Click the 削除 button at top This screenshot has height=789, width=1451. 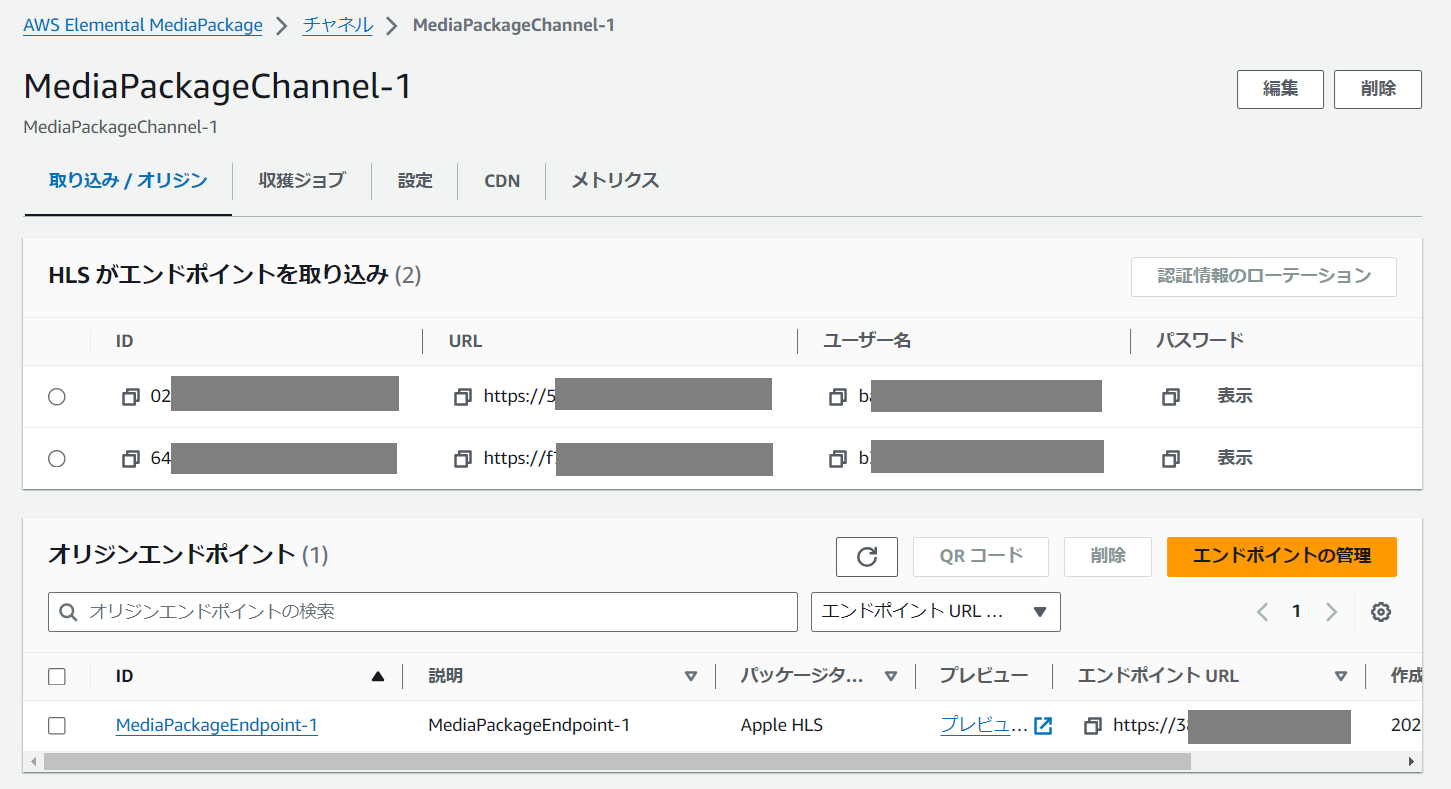pyautogui.click(x=1378, y=89)
